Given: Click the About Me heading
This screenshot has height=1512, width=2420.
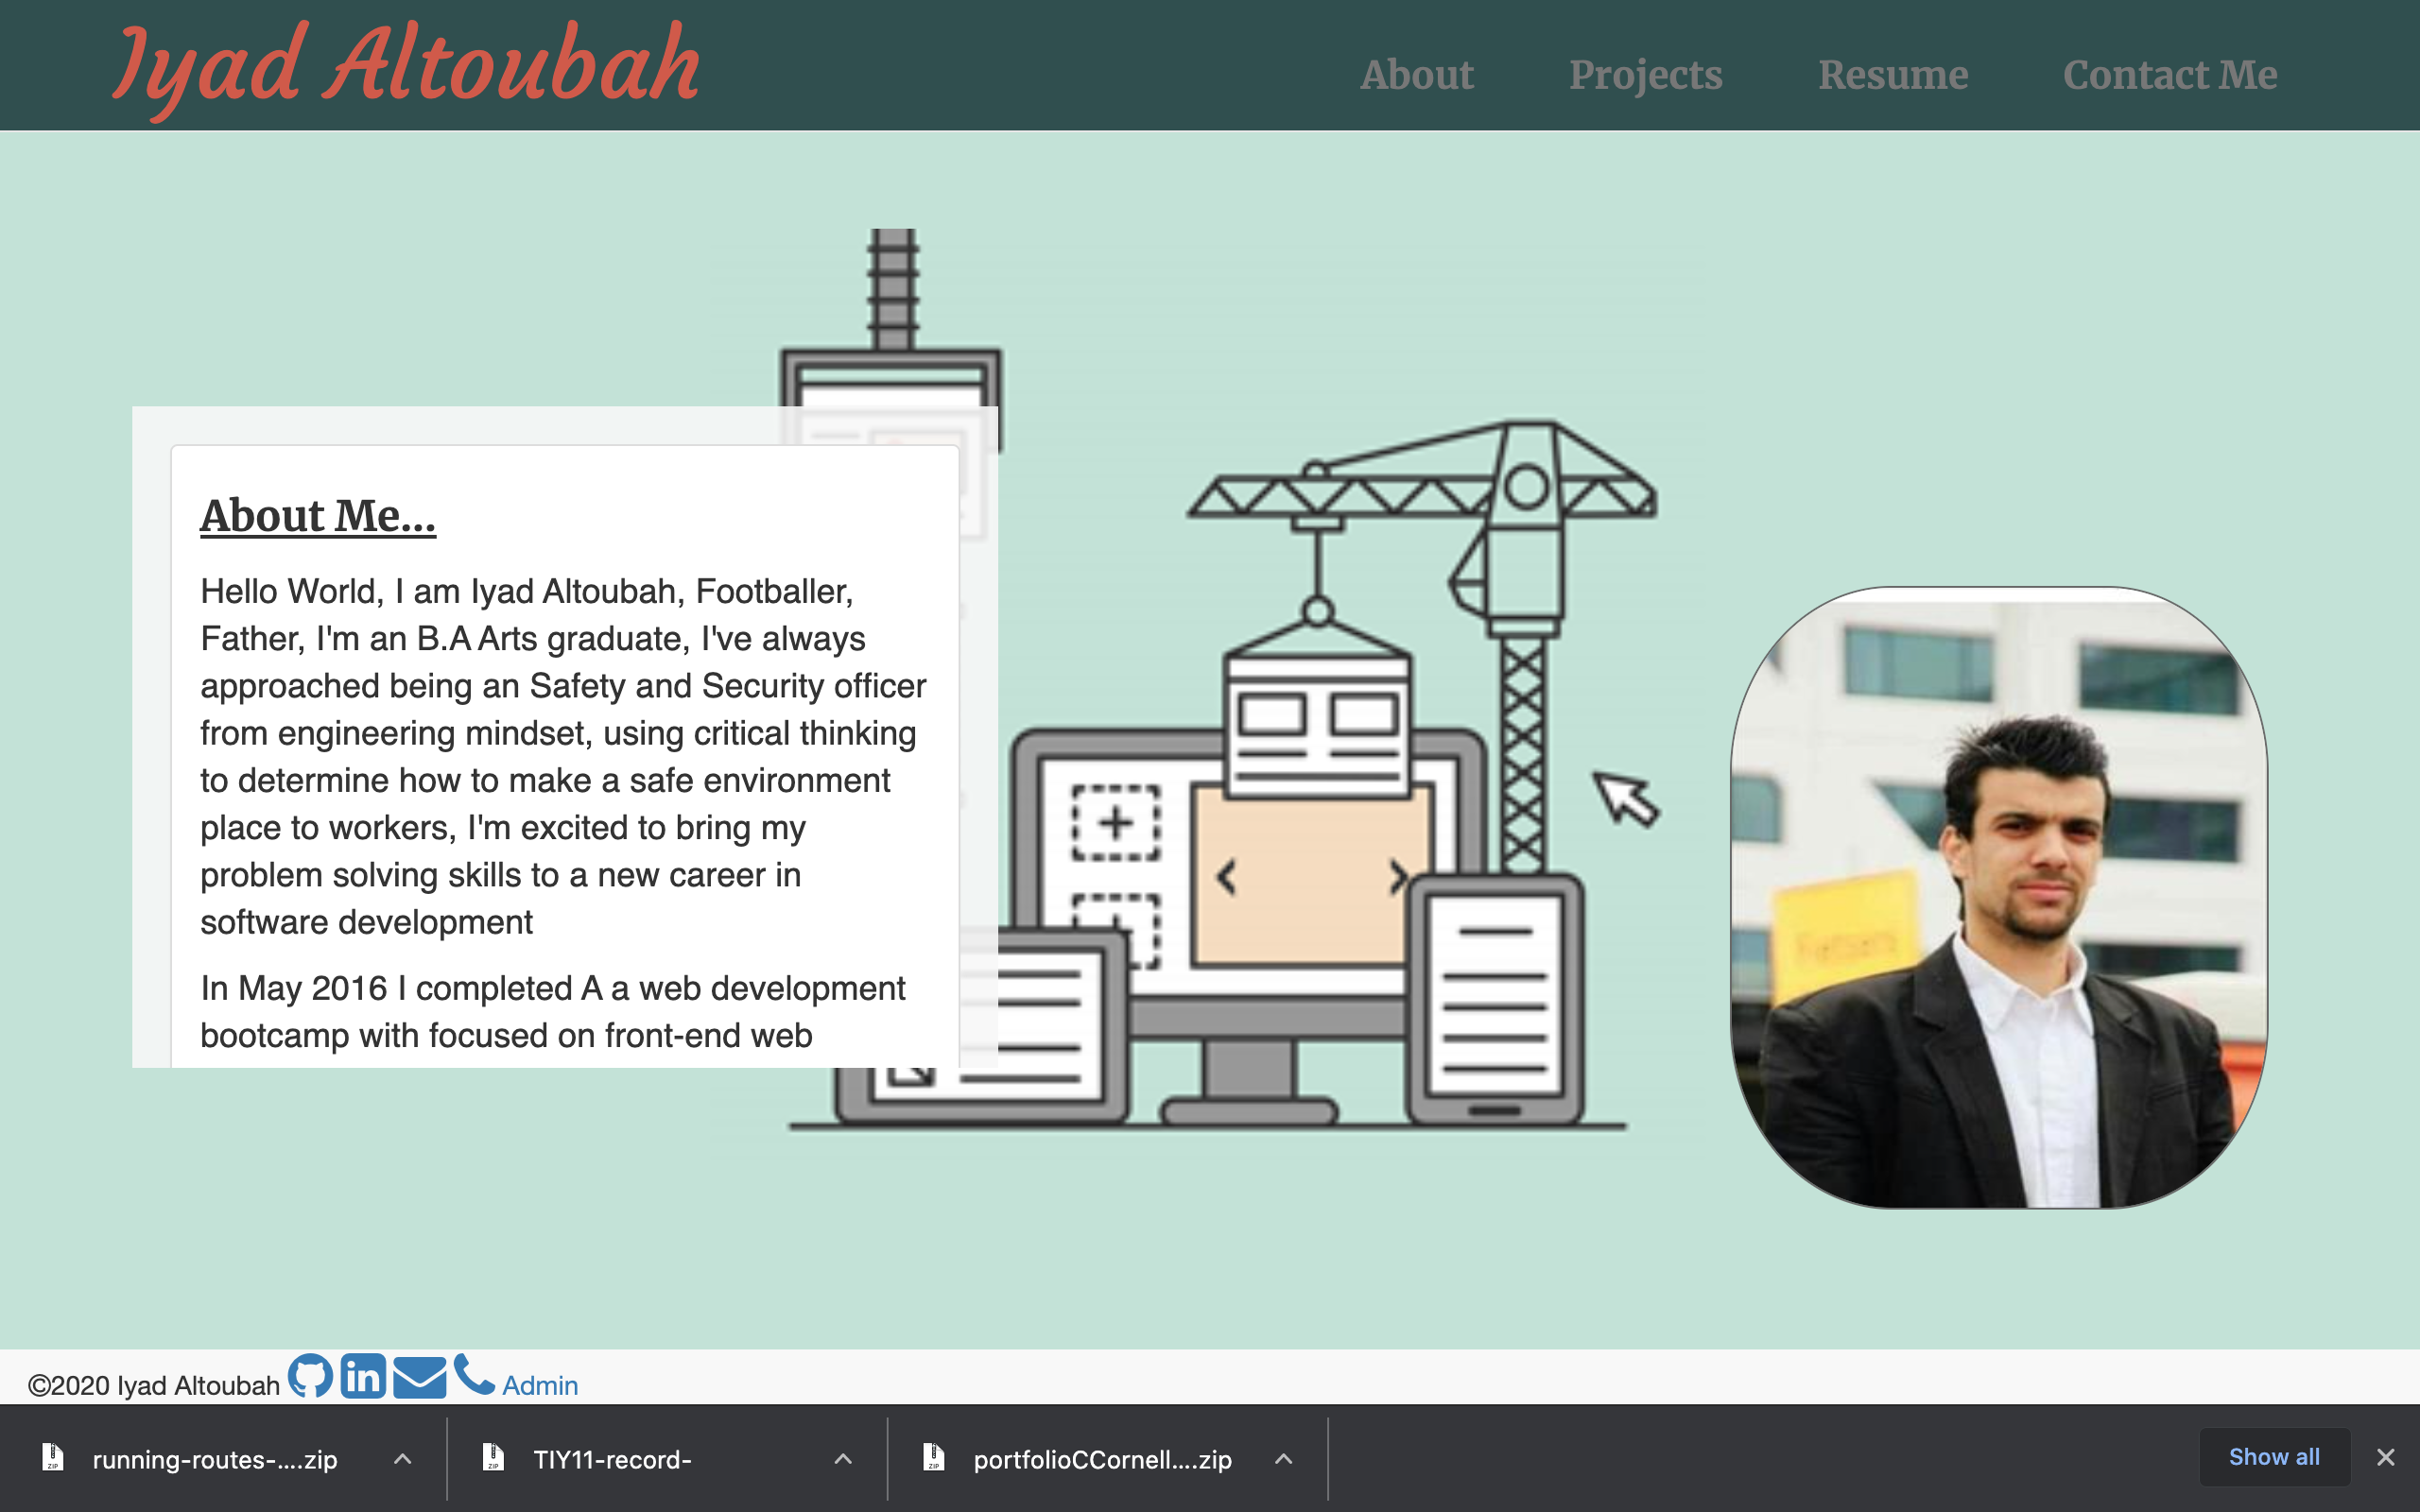Looking at the screenshot, I should pyautogui.click(x=318, y=516).
